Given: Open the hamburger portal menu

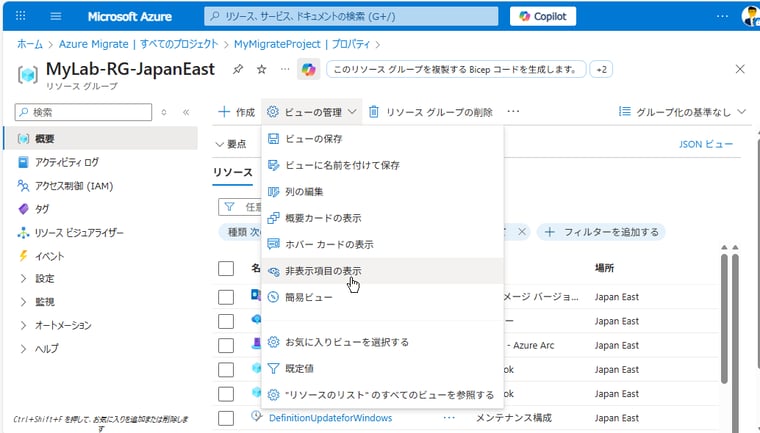Looking at the screenshot, I should pyautogui.click(x=56, y=16).
